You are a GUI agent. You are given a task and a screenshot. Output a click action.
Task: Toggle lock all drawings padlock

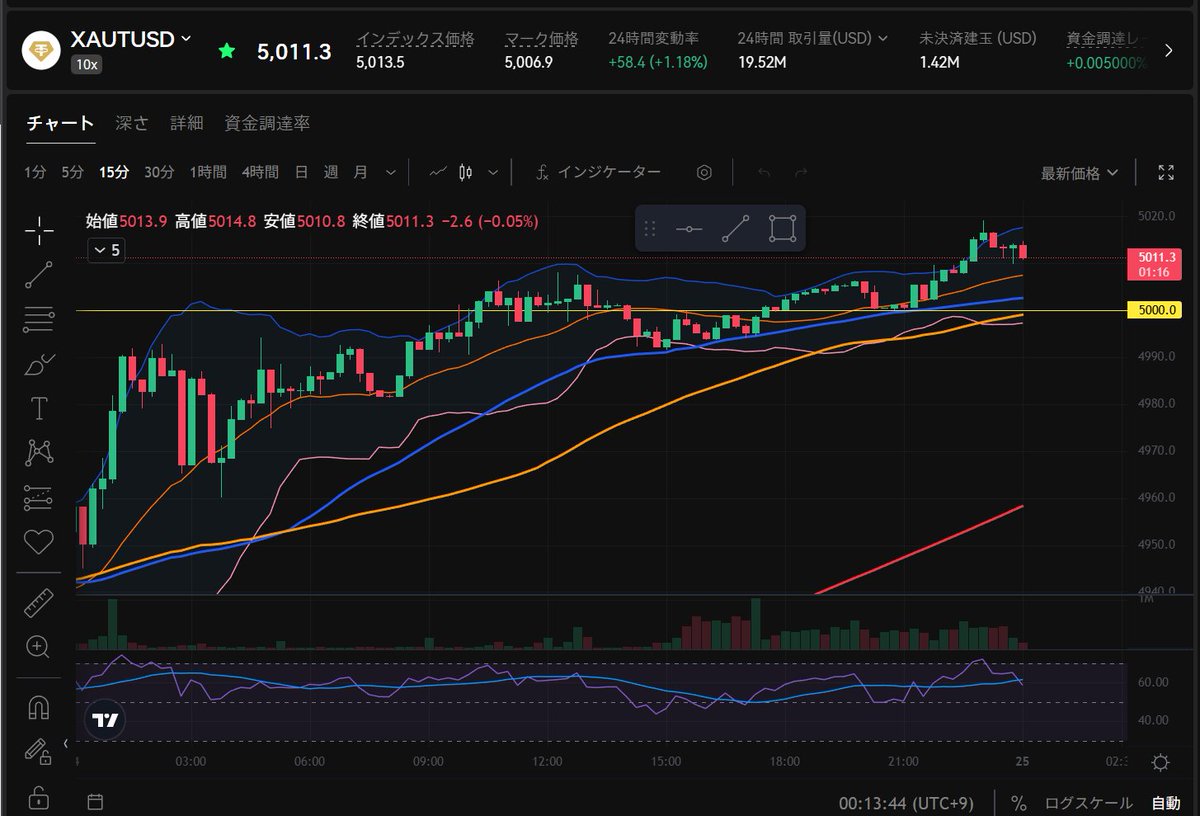coord(39,797)
